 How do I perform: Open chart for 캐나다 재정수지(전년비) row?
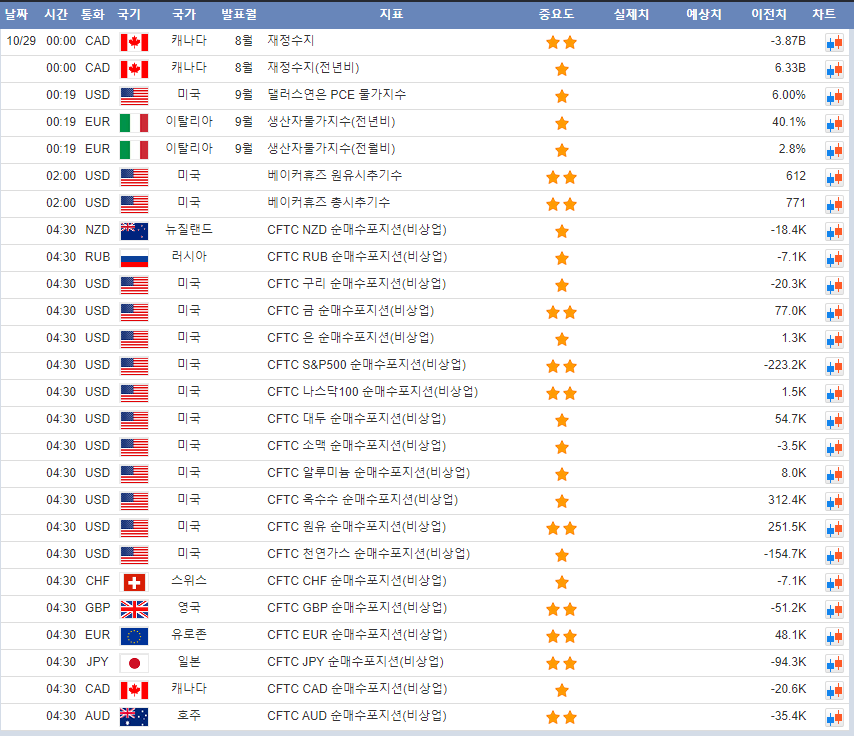click(x=833, y=69)
